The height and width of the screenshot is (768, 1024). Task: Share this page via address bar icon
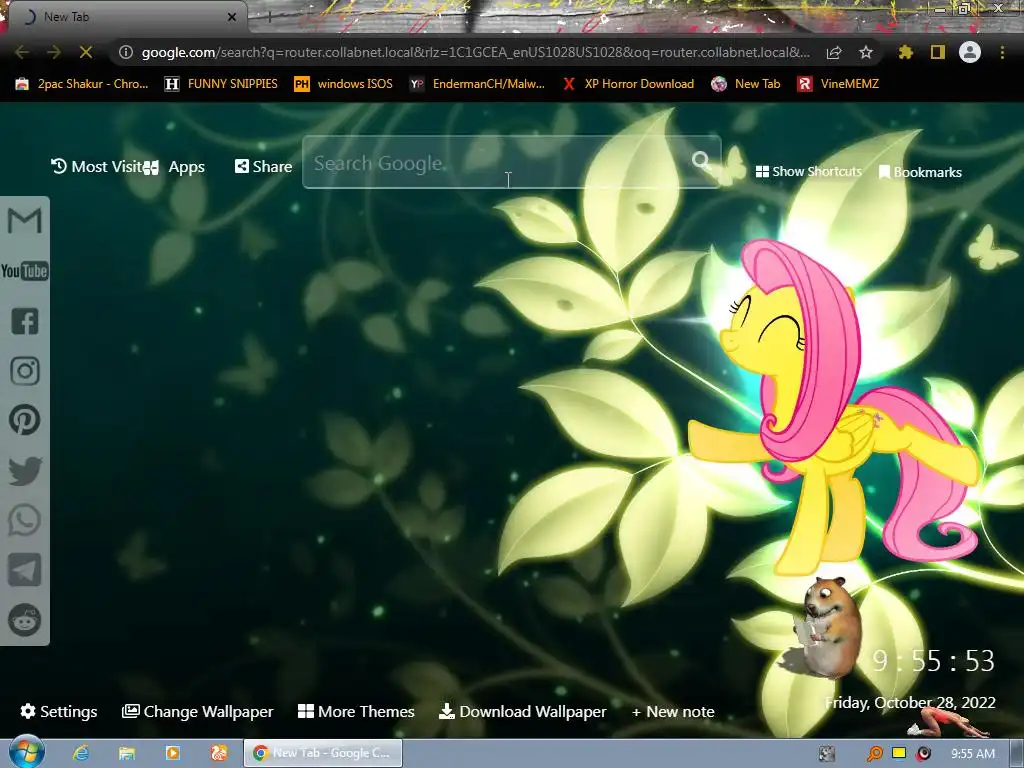tap(834, 52)
